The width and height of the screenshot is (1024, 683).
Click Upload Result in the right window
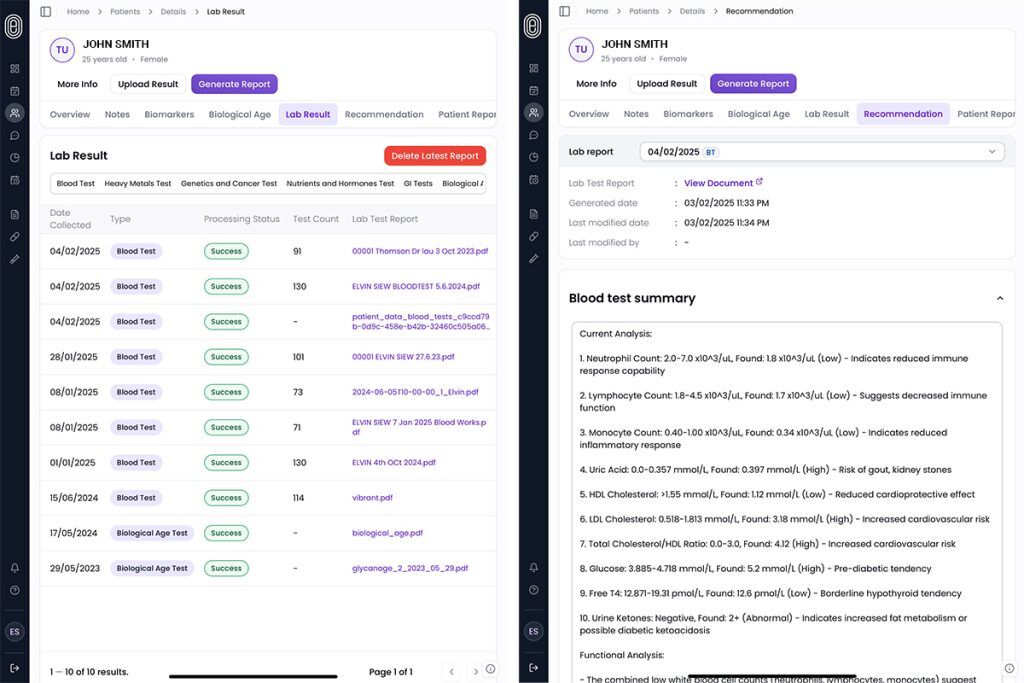[x=666, y=84]
